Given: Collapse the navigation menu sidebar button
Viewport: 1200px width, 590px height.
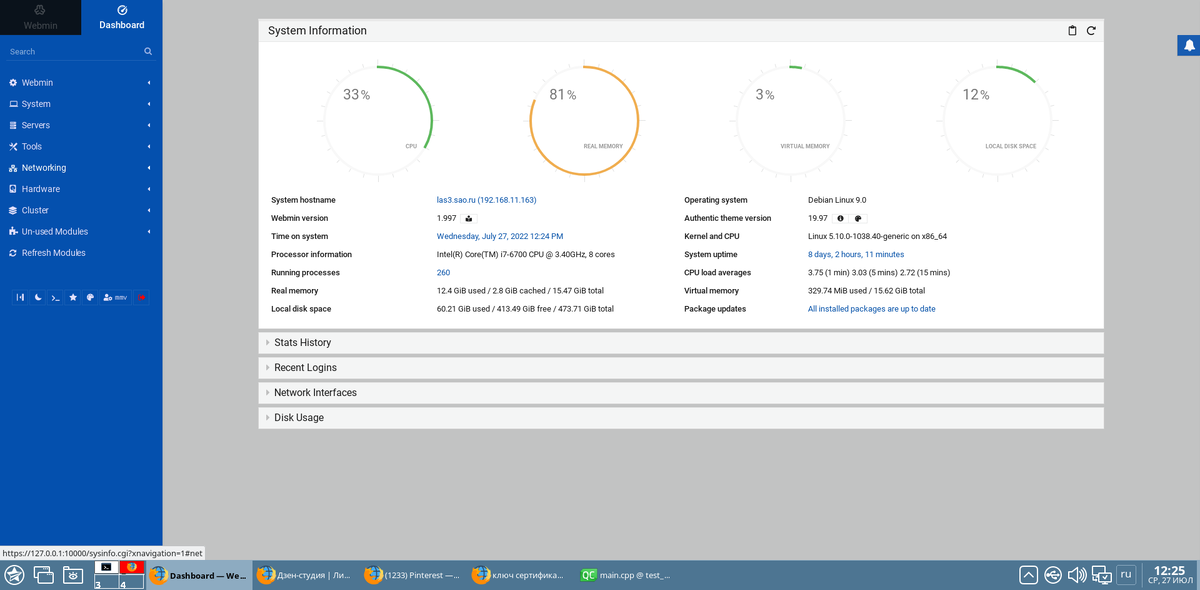Looking at the screenshot, I should pyautogui.click(x=20, y=298).
